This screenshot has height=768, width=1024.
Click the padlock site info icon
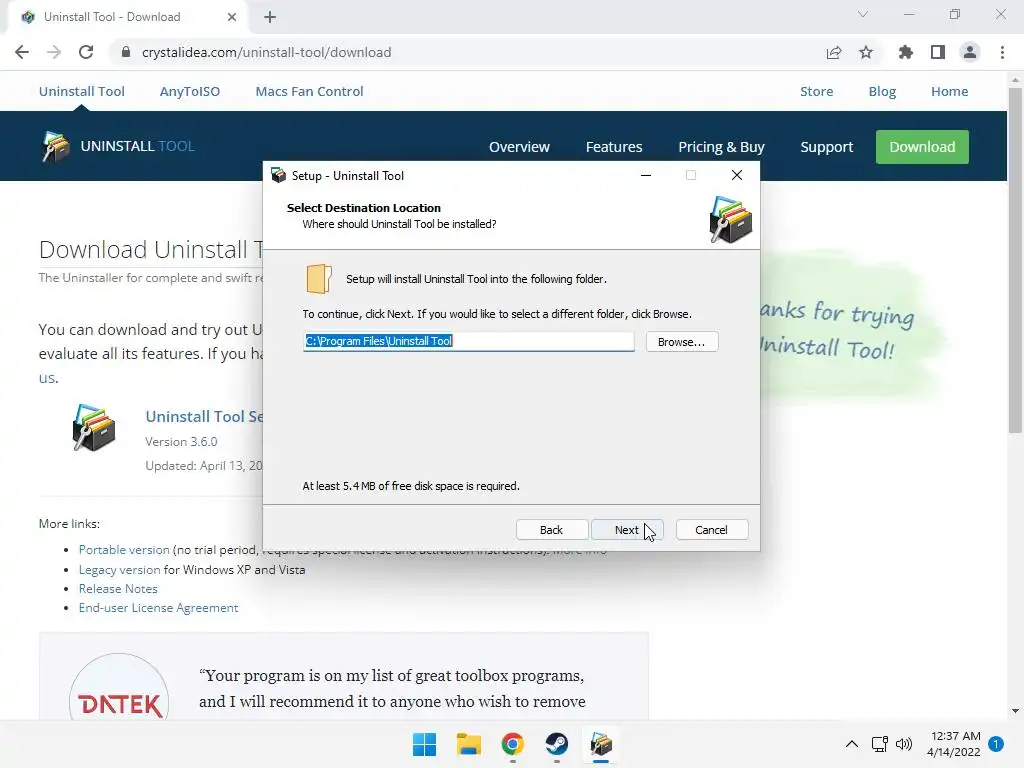click(126, 52)
